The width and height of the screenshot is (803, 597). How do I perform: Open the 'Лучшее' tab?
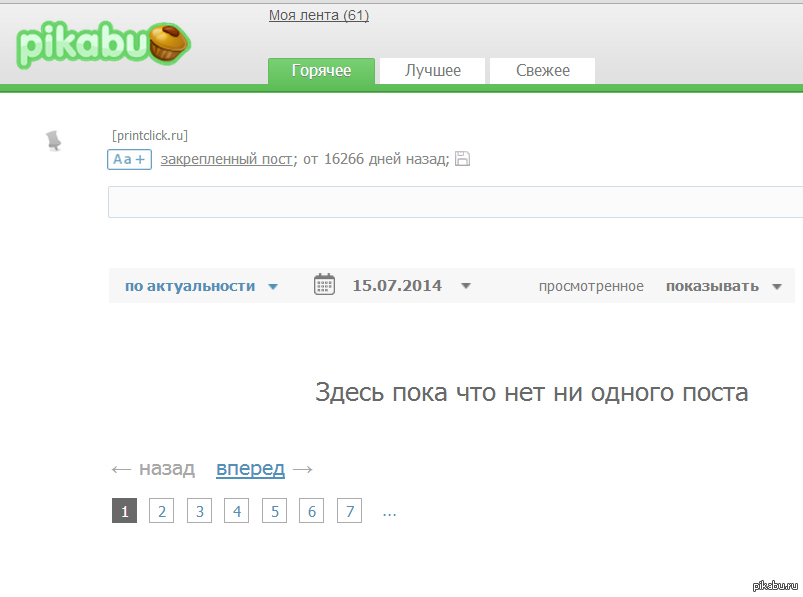pyautogui.click(x=432, y=71)
